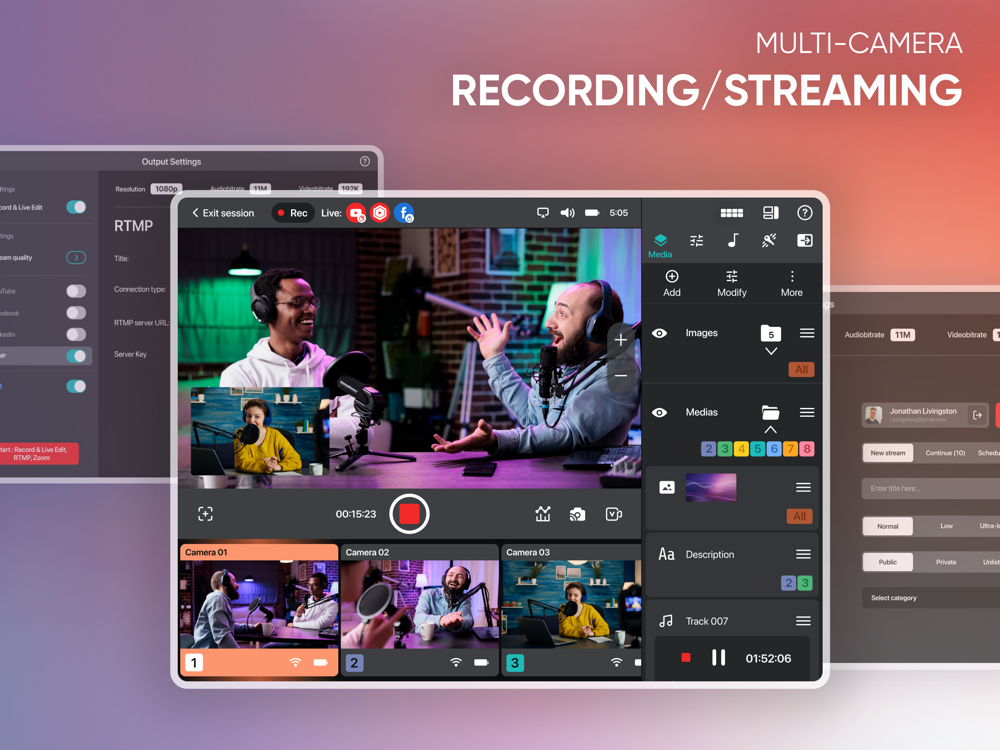Log out Jonathan Livingston account icon
This screenshot has width=1000, height=750.
[977, 415]
